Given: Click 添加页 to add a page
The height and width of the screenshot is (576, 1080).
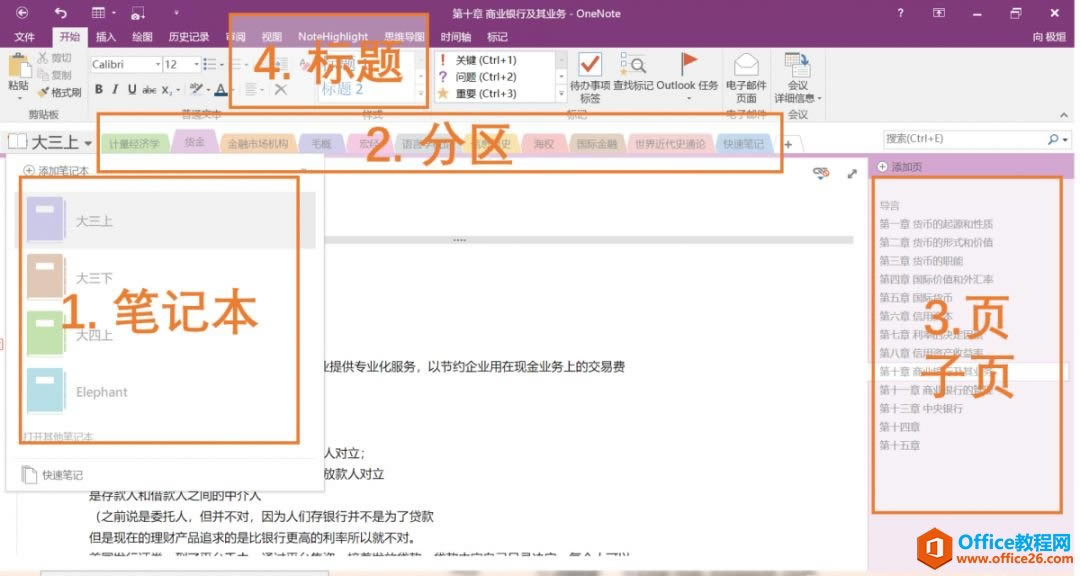Looking at the screenshot, I should click(x=900, y=167).
